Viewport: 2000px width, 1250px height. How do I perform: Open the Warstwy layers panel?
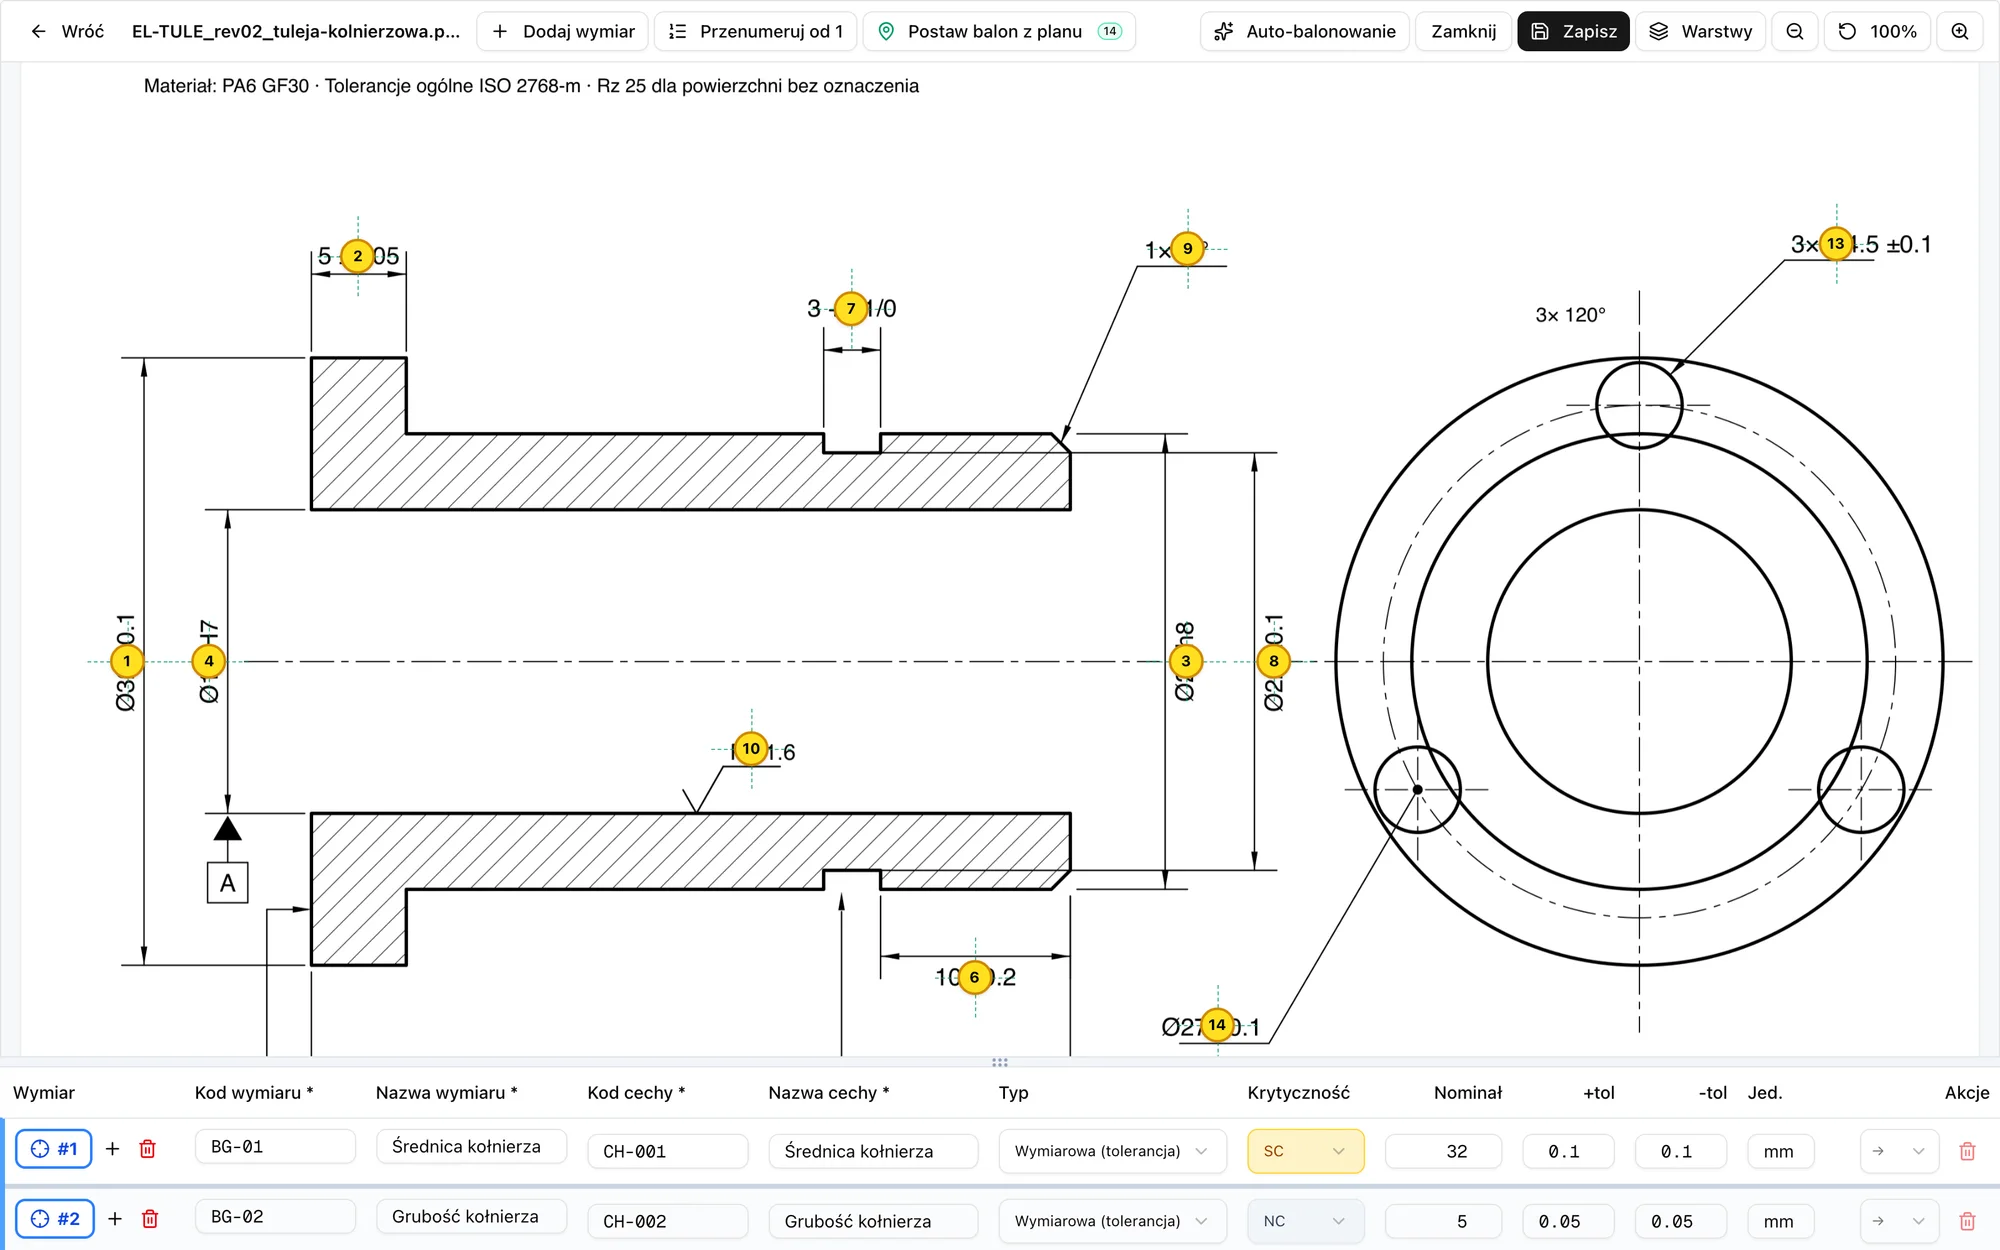[1701, 31]
